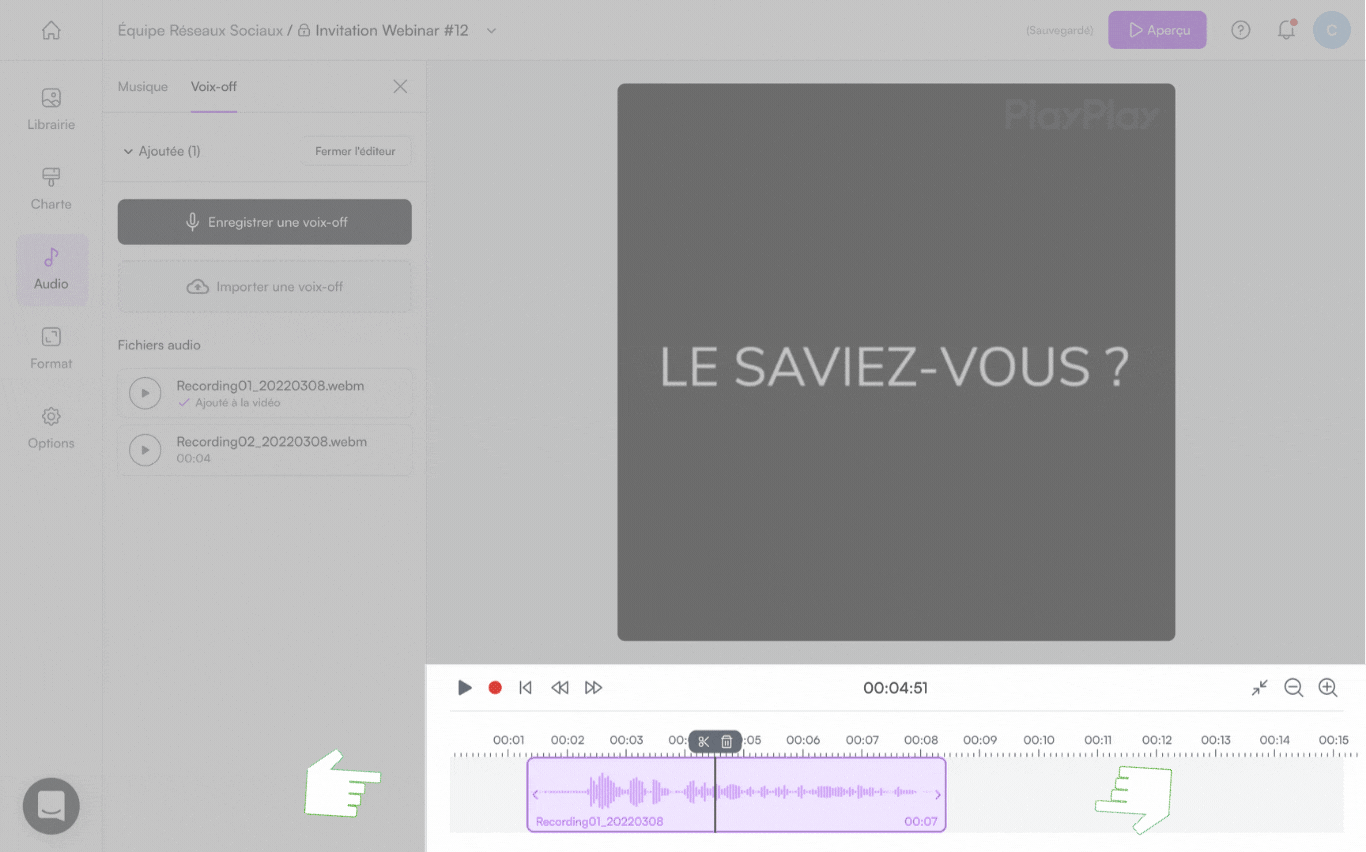The image size is (1366, 852).
Task: Open the user avatar menu
Action: 1332,30
